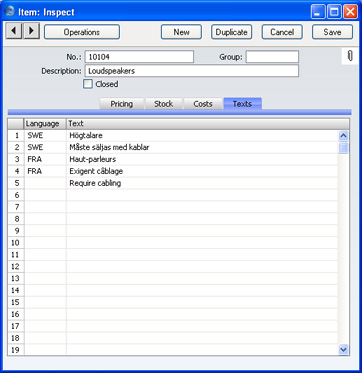Image resolution: width=362 pixels, height=373 pixels.
Task: Click the SWE language cell in row 1
Action: click(x=45, y=136)
